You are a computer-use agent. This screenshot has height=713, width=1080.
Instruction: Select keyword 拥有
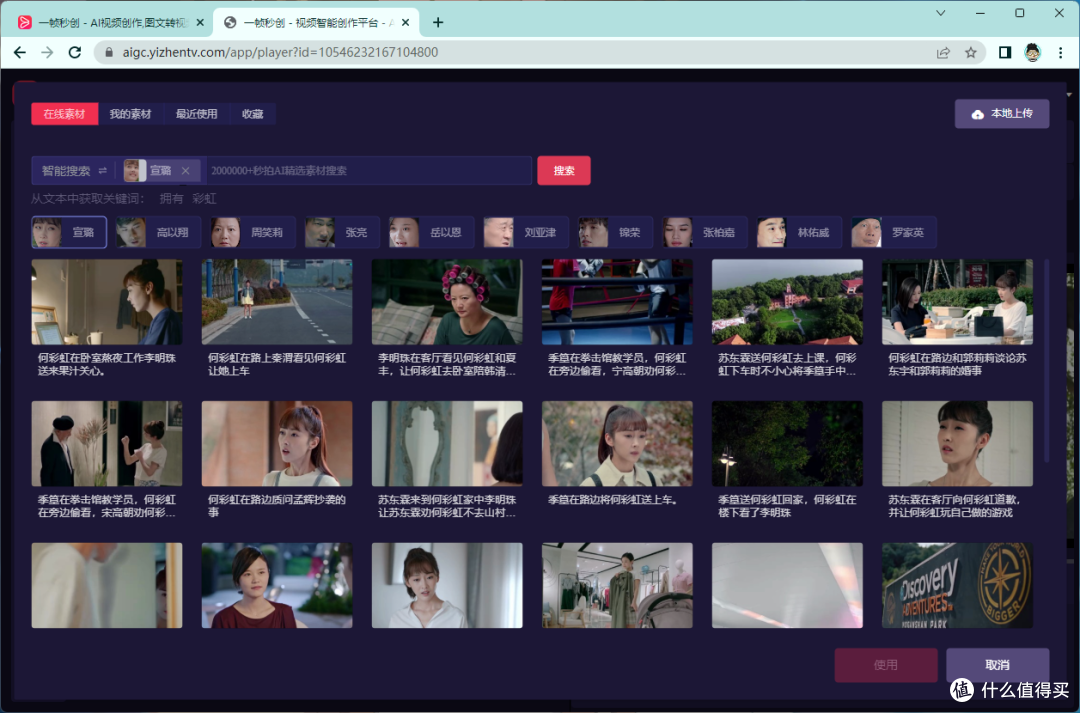172,199
